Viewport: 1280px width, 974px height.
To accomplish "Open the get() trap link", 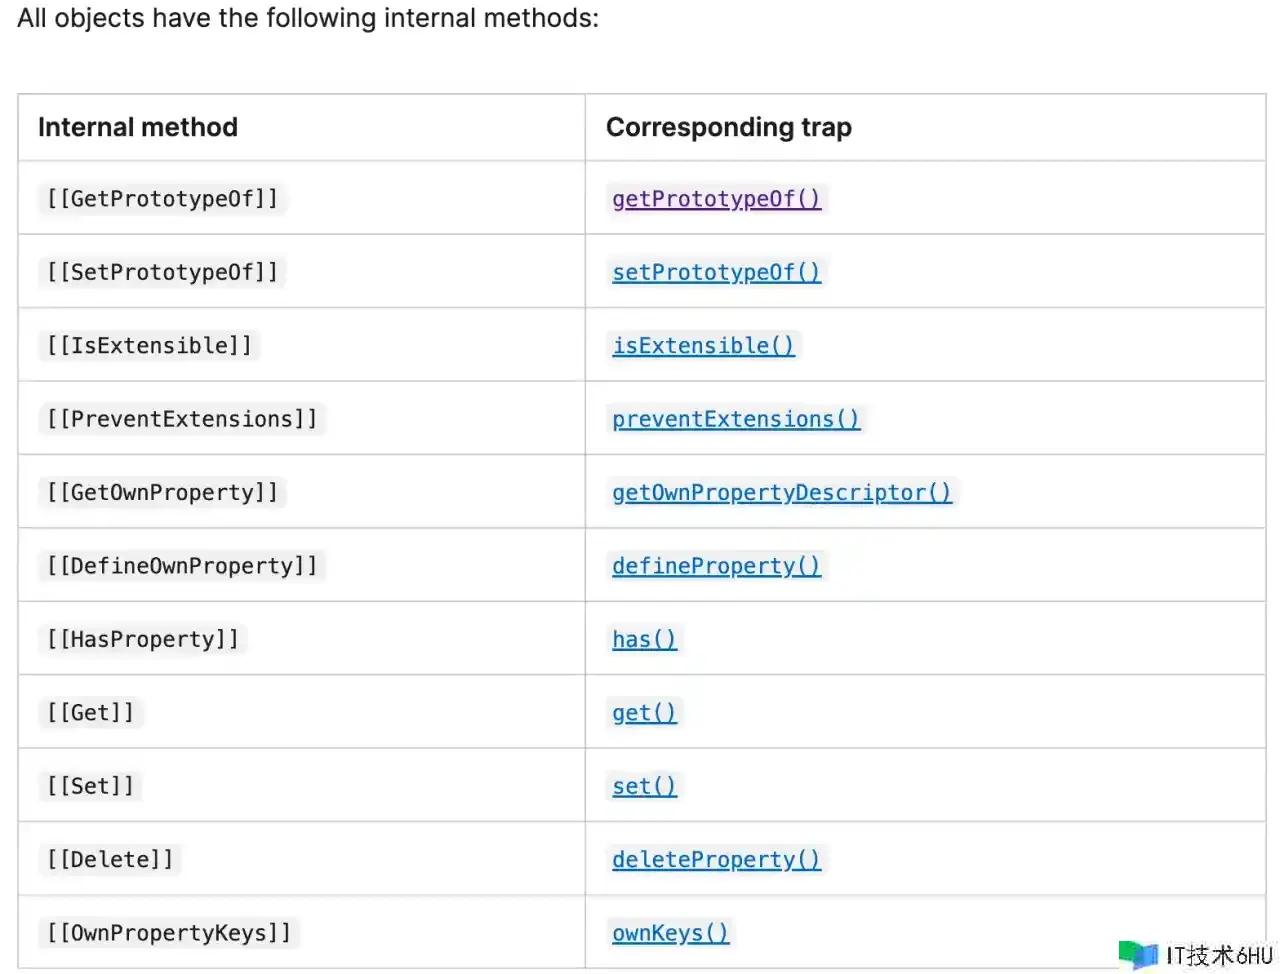I will click(644, 713).
